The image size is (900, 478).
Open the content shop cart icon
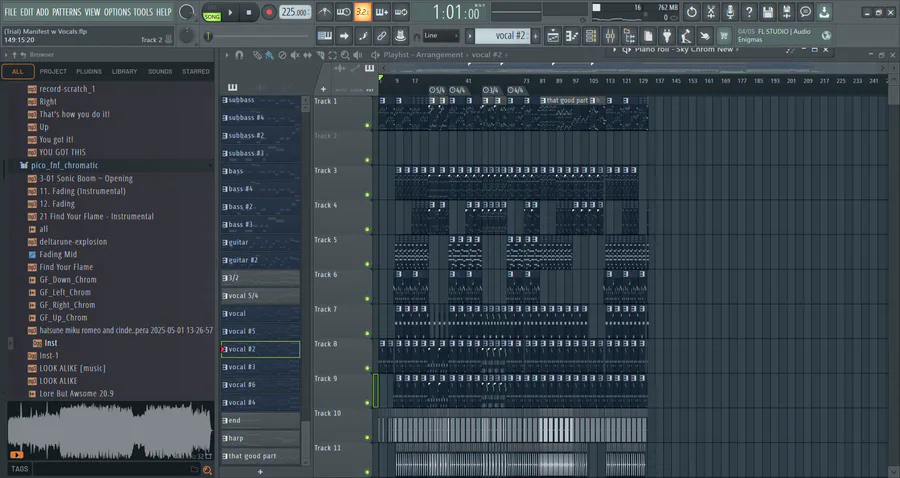[724, 36]
